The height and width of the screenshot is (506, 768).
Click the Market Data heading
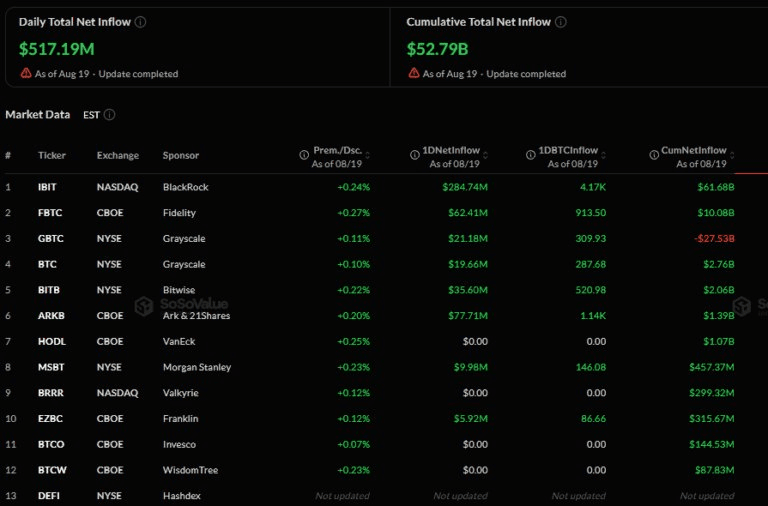coord(38,115)
